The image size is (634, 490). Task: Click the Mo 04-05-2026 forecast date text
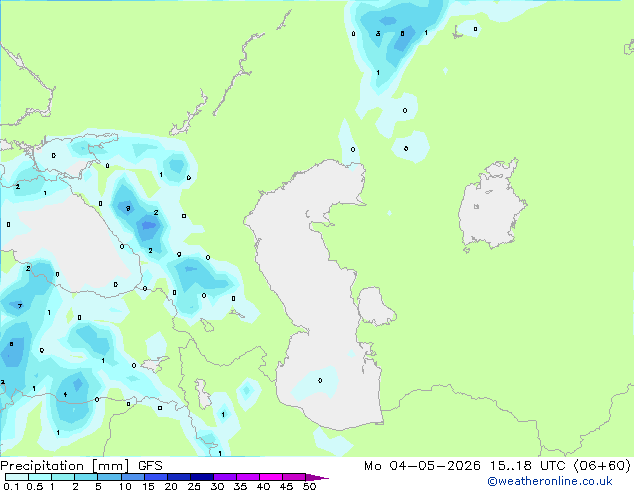(422, 466)
